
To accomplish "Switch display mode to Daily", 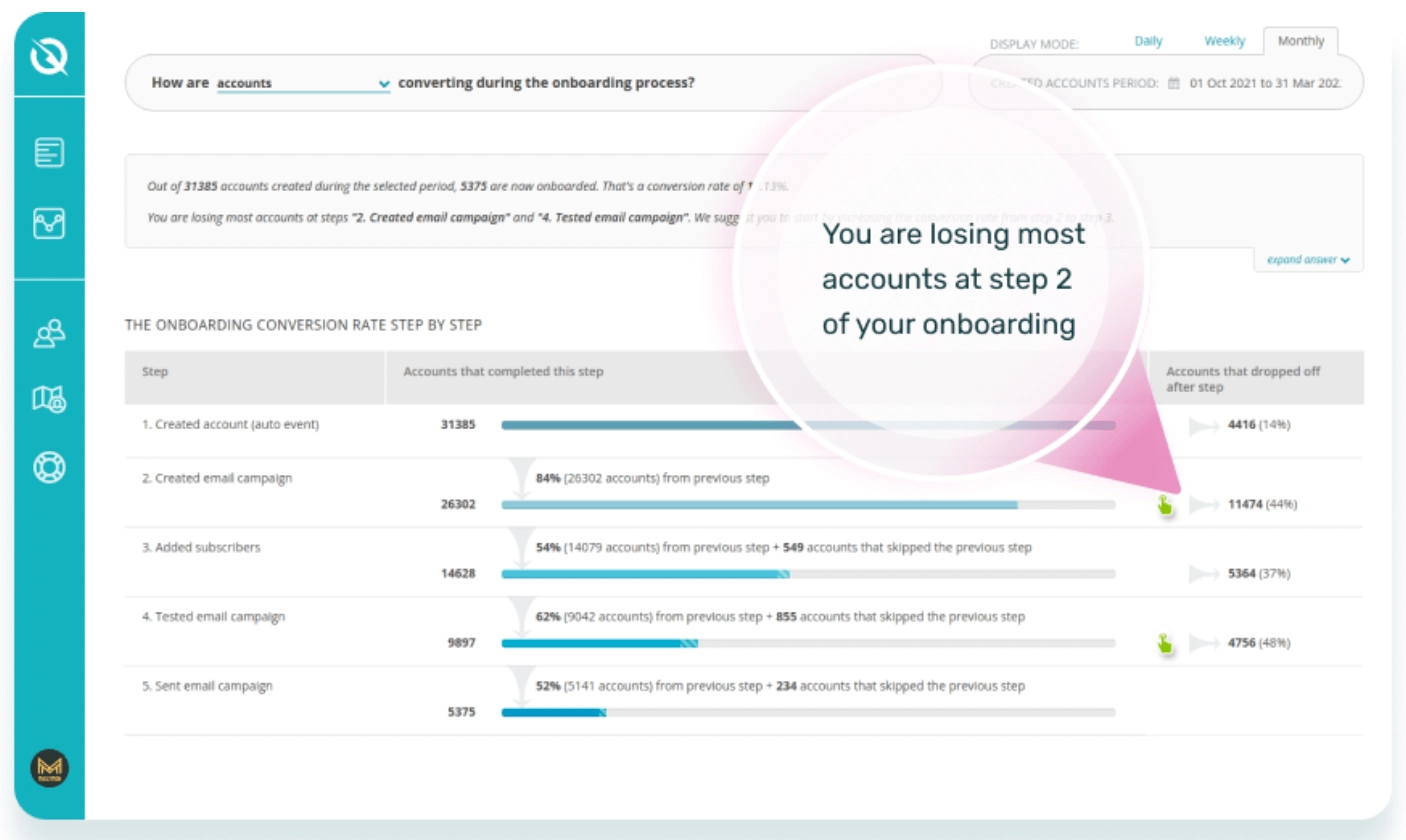I will (1148, 41).
